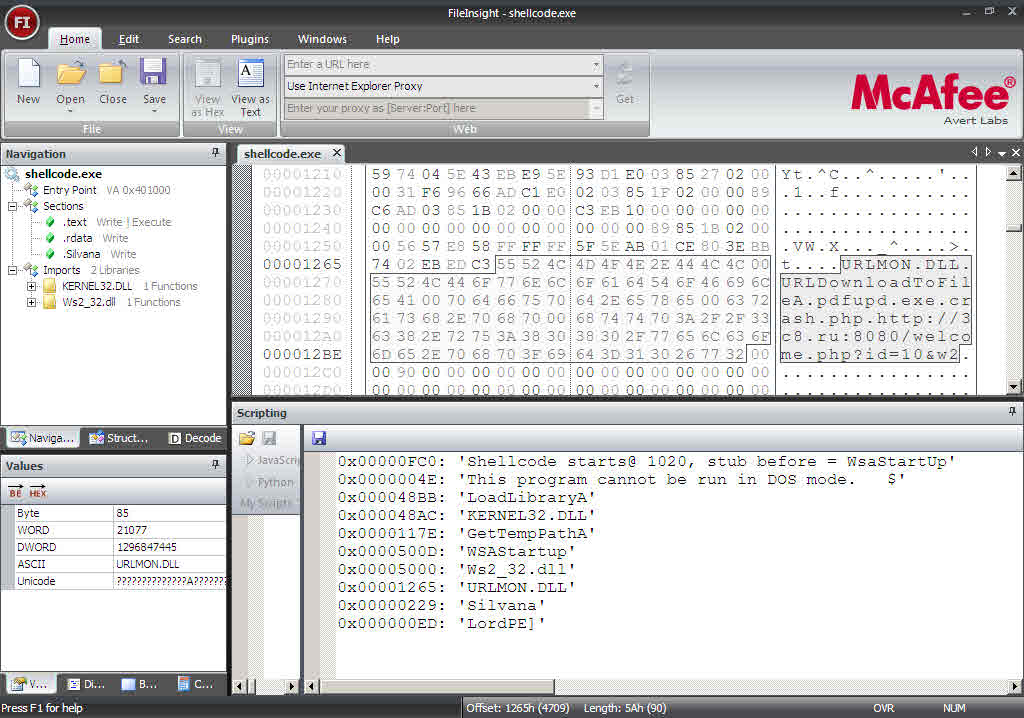Click Open button's dropdown arrow
Image resolution: width=1024 pixels, height=718 pixels.
[70, 111]
